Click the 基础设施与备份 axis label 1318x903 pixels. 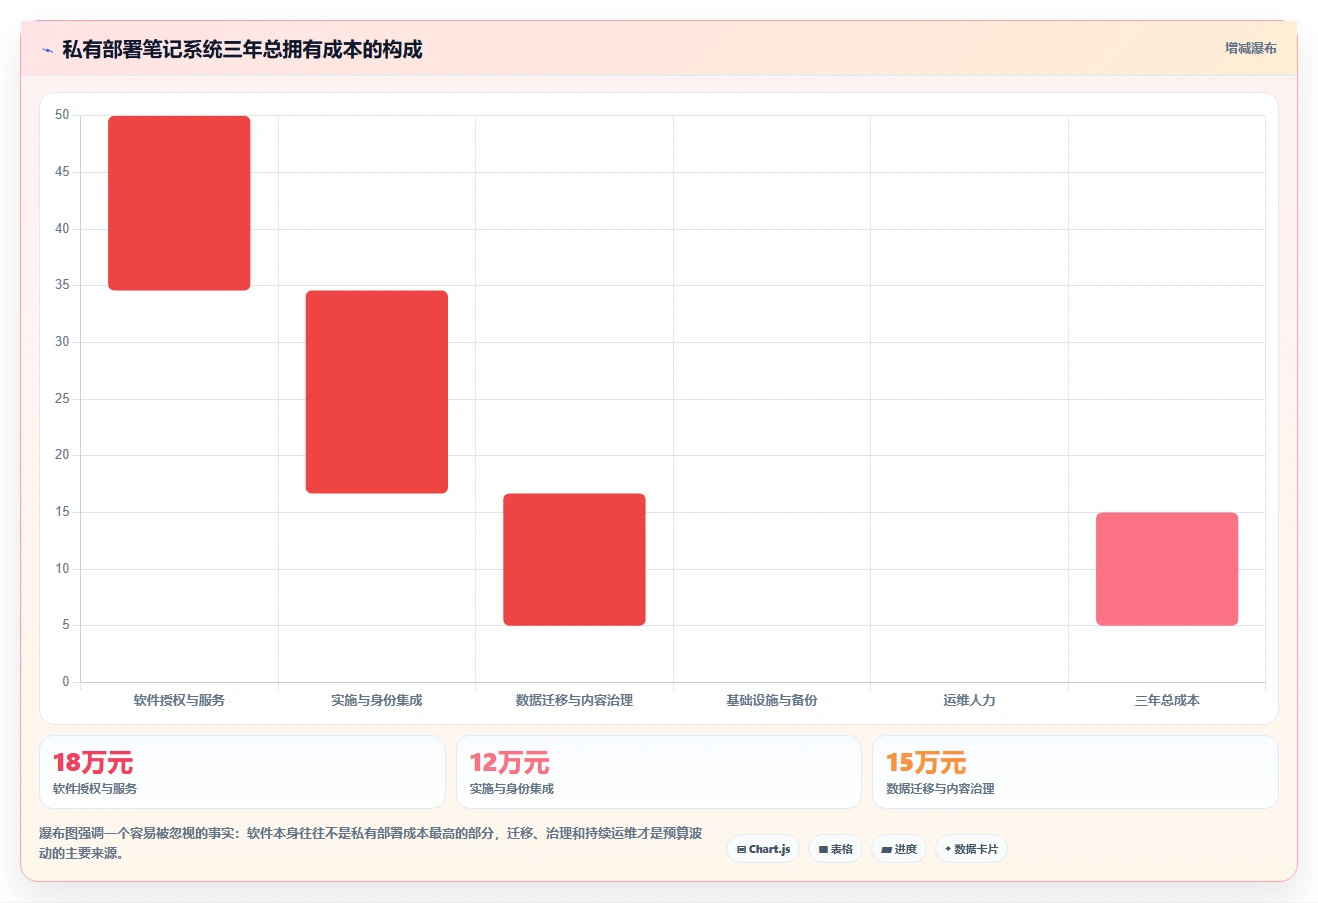coord(772,700)
